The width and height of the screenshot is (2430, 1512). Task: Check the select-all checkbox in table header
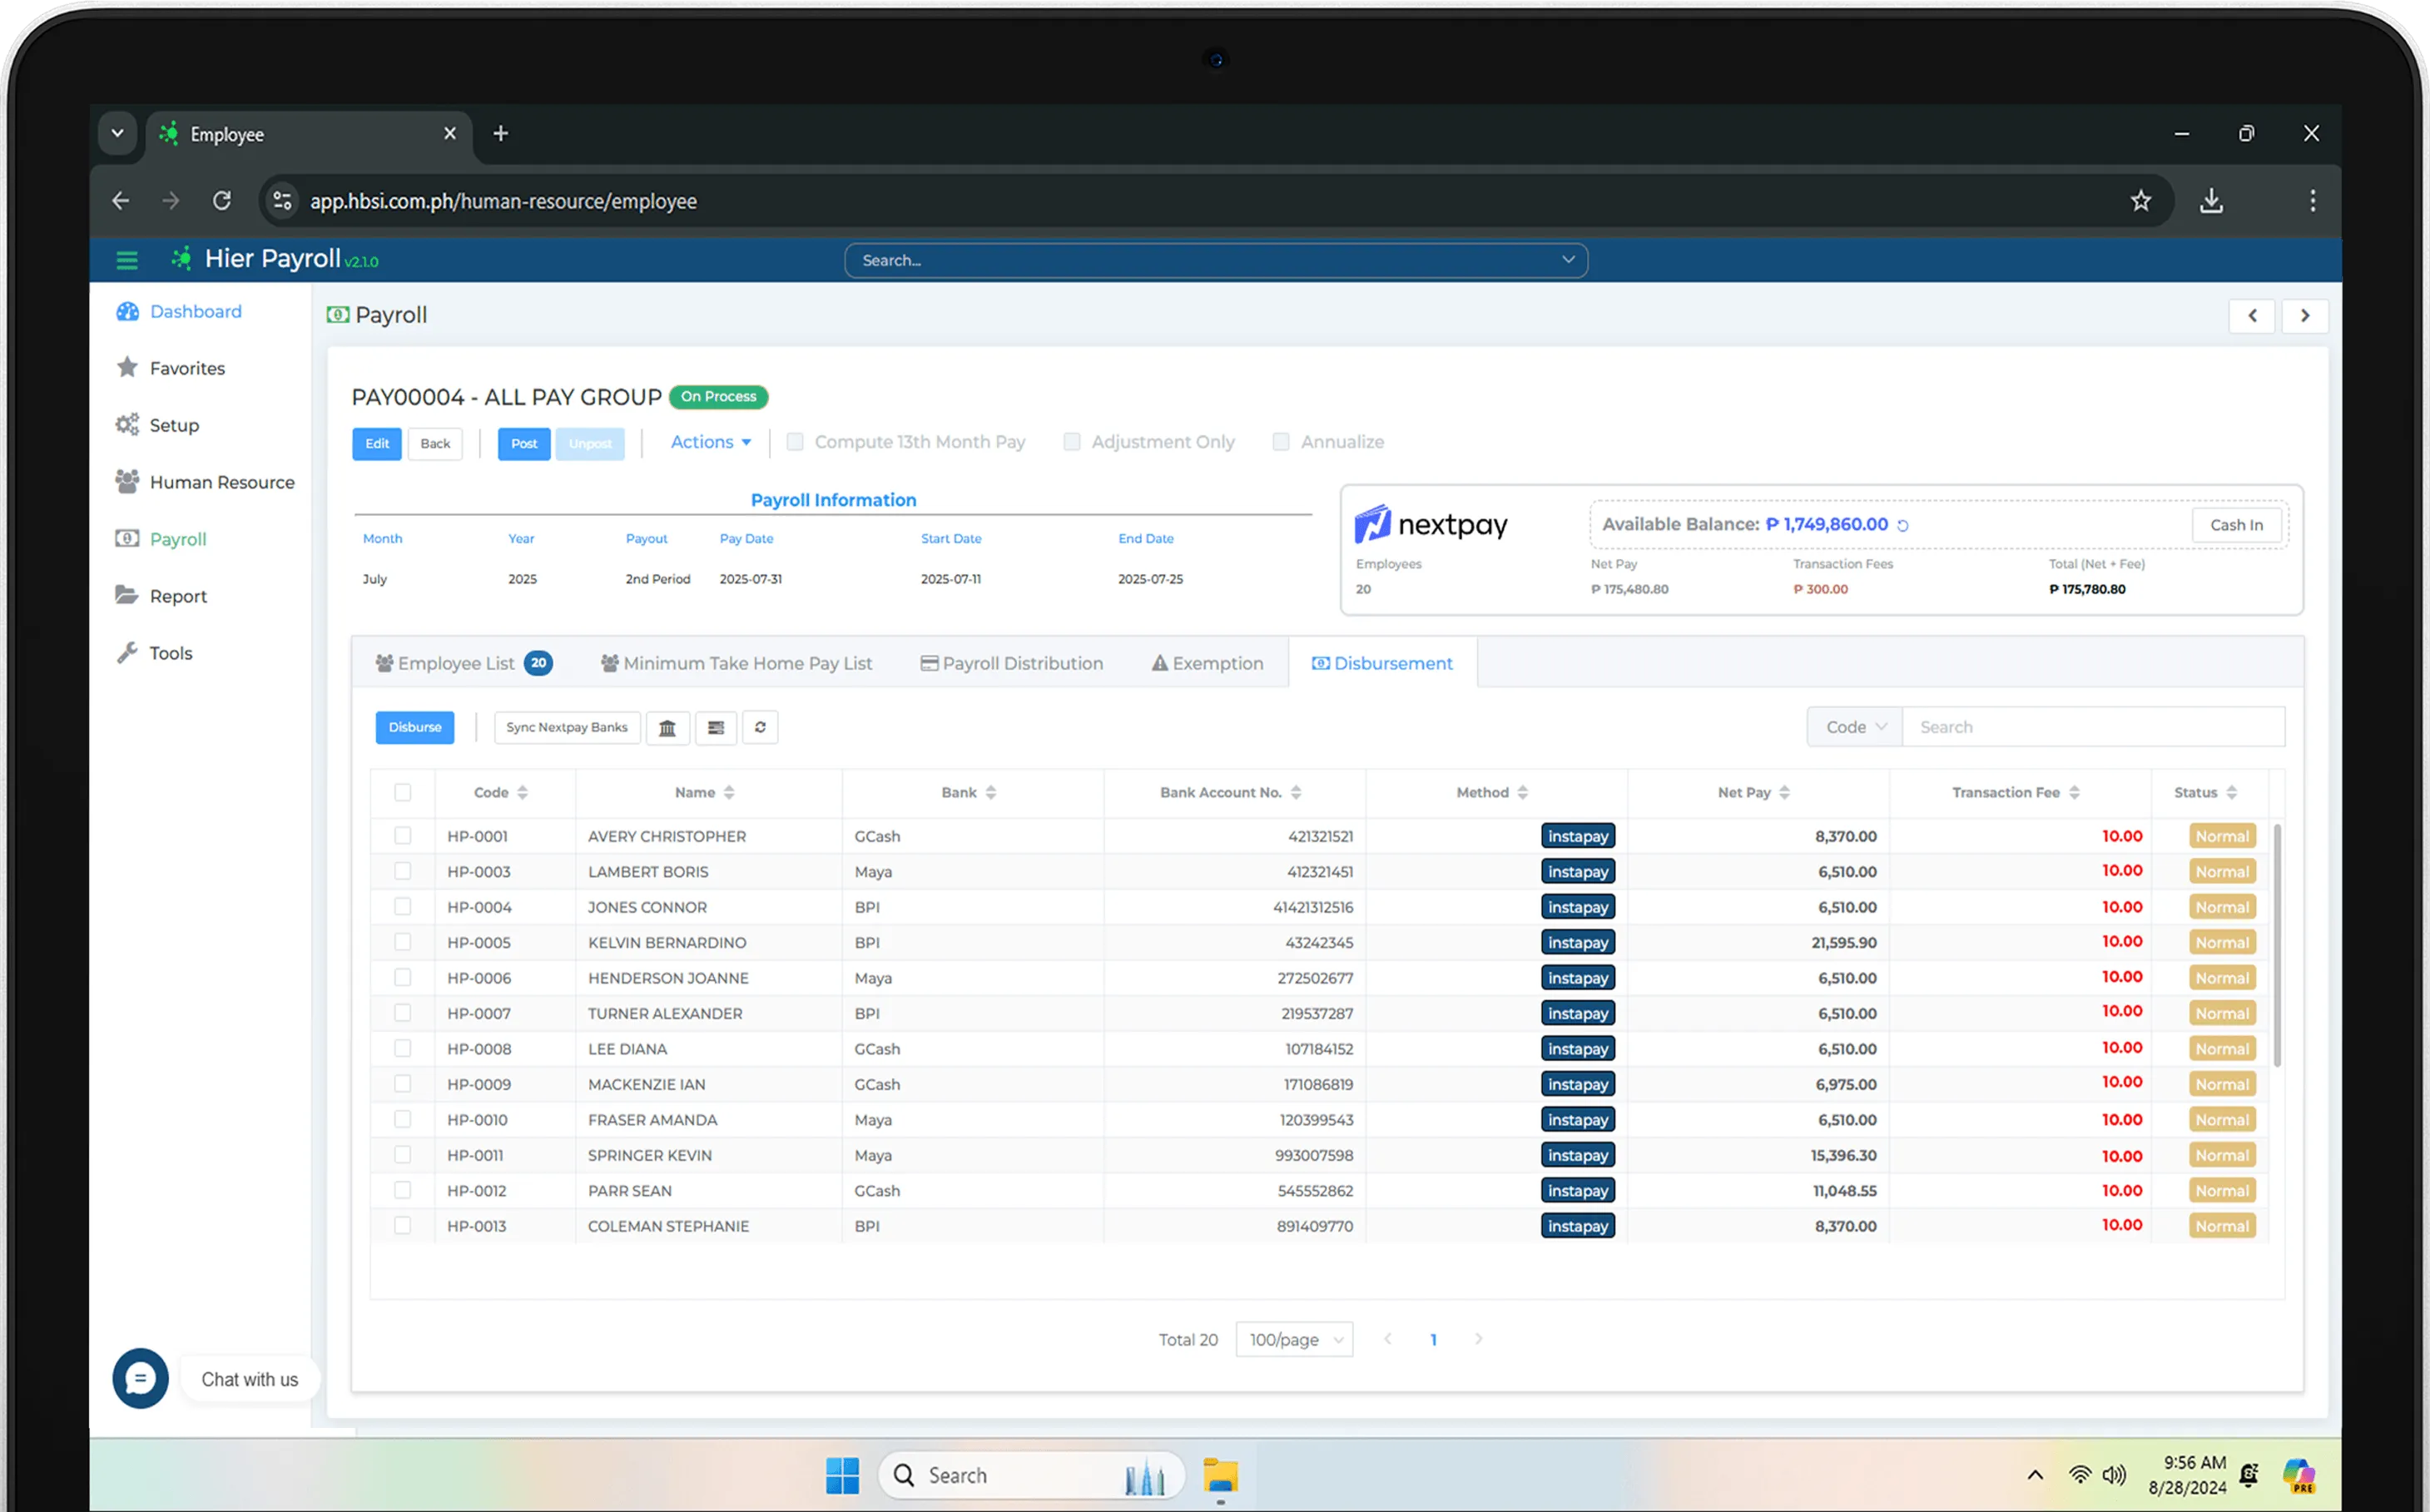point(403,792)
